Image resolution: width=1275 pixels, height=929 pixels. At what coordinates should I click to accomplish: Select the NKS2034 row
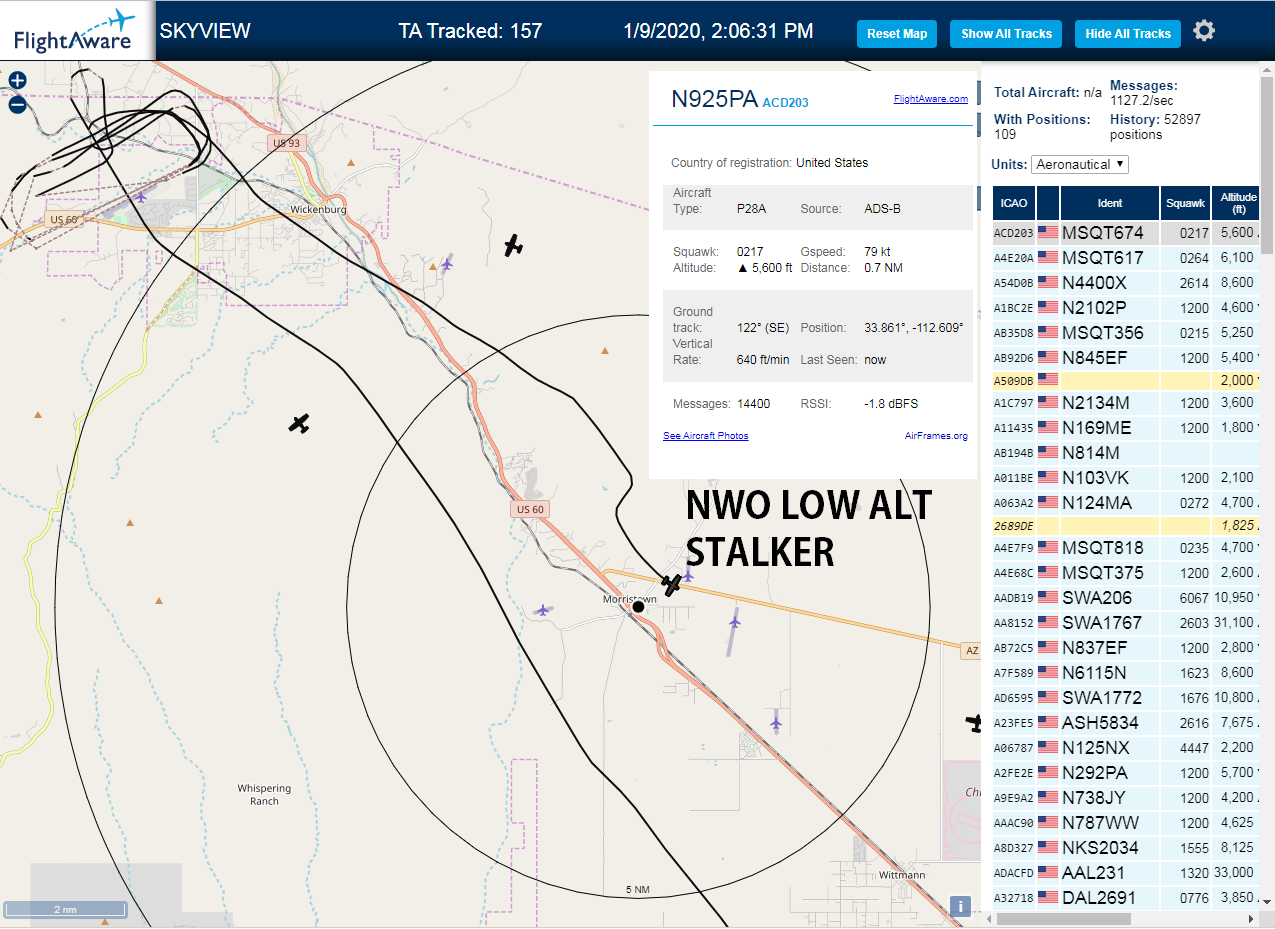(x=1127, y=848)
